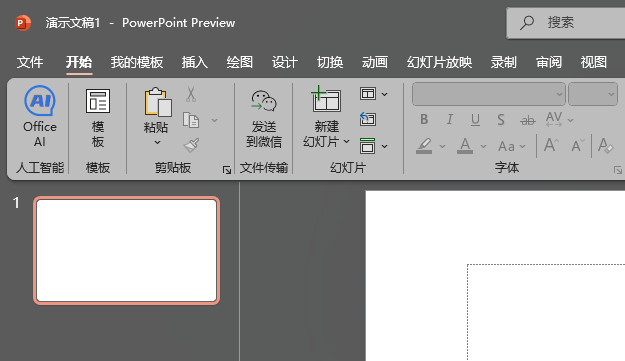
Task: Reset the slide with the reset icon
Action: pyautogui.click(x=368, y=119)
